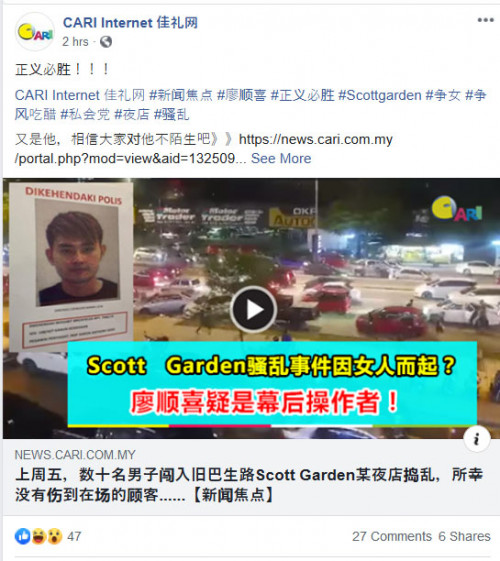The width and height of the screenshot is (500, 561).
Task: Open the CARI page profile picture
Action: tap(35, 31)
